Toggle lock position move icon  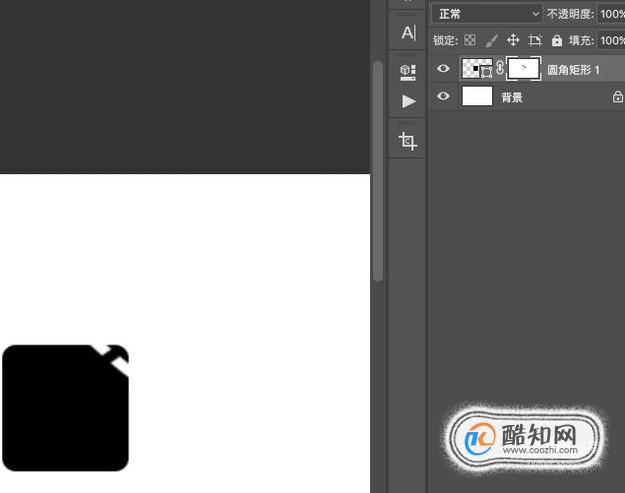(513, 40)
